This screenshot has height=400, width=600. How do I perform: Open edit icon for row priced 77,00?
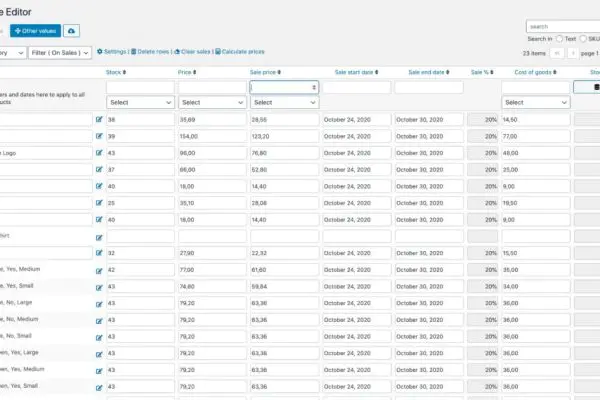tap(99, 271)
